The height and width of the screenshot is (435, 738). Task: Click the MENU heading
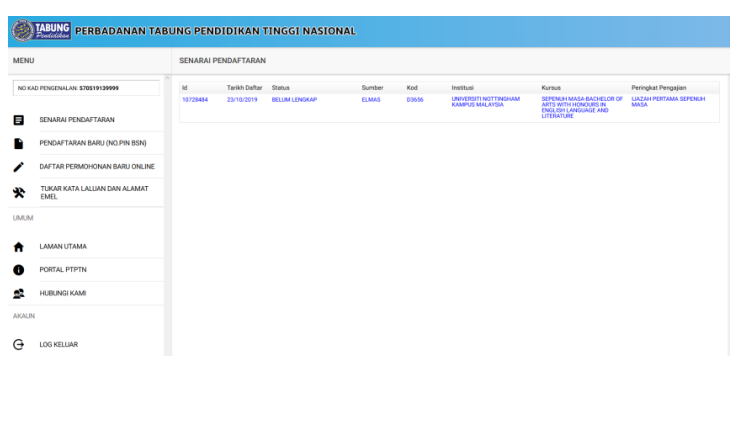coord(24,61)
